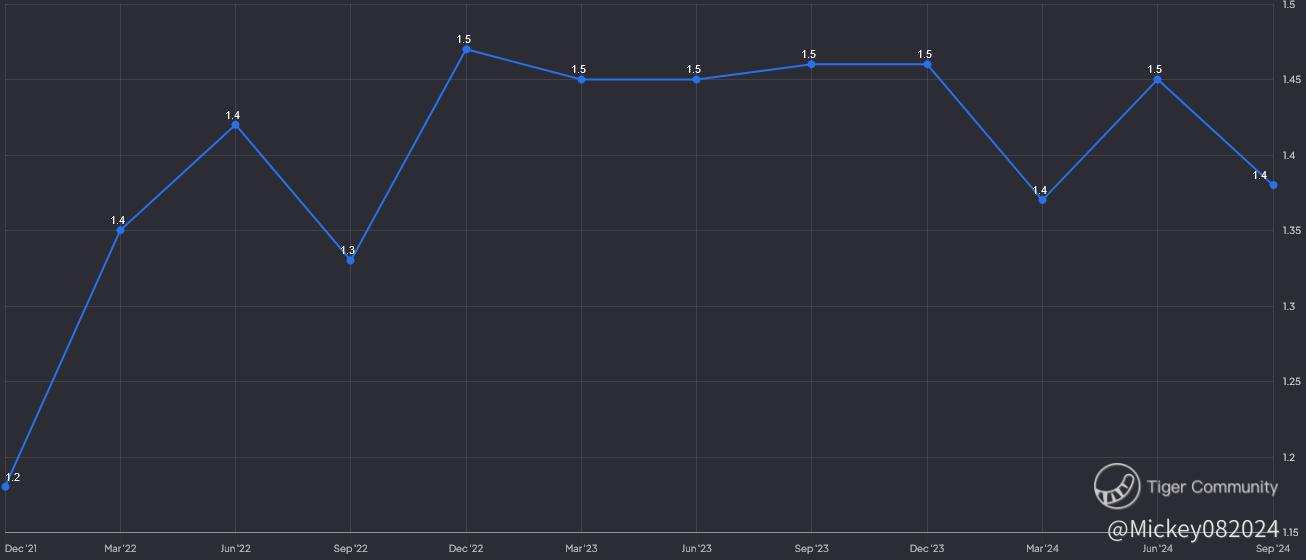Select the Dec '23 data point
The width and height of the screenshot is (1306, 560).
click(x=927, y=64)
